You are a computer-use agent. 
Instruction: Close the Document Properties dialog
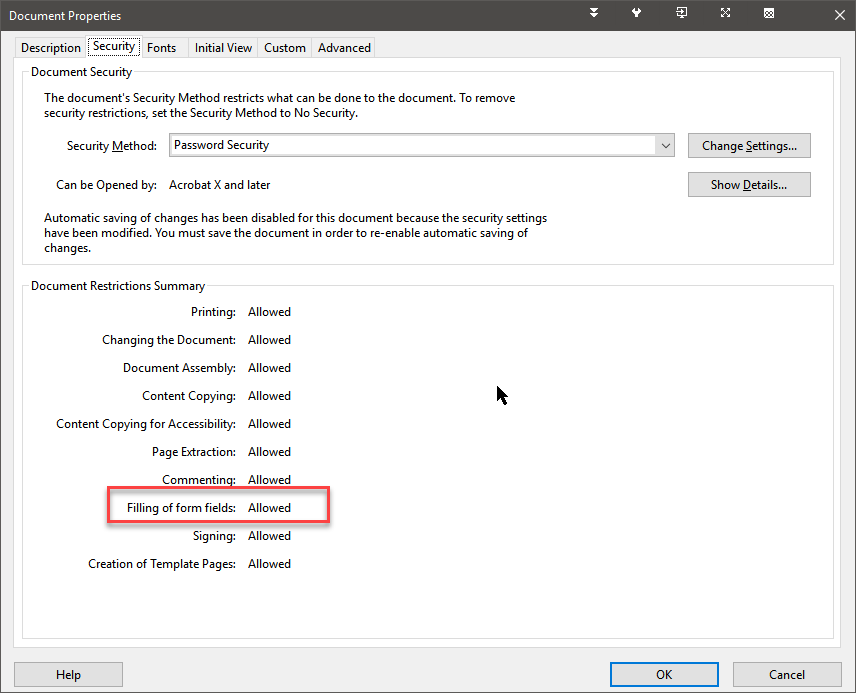point(840,15)
